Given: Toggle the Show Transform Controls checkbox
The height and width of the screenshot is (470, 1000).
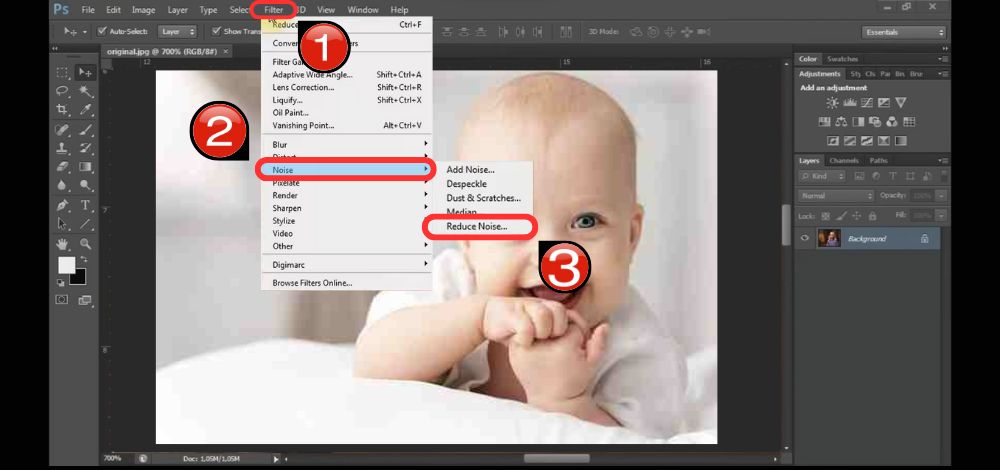Looking at the screenshot, I should (x=216, y=31).
